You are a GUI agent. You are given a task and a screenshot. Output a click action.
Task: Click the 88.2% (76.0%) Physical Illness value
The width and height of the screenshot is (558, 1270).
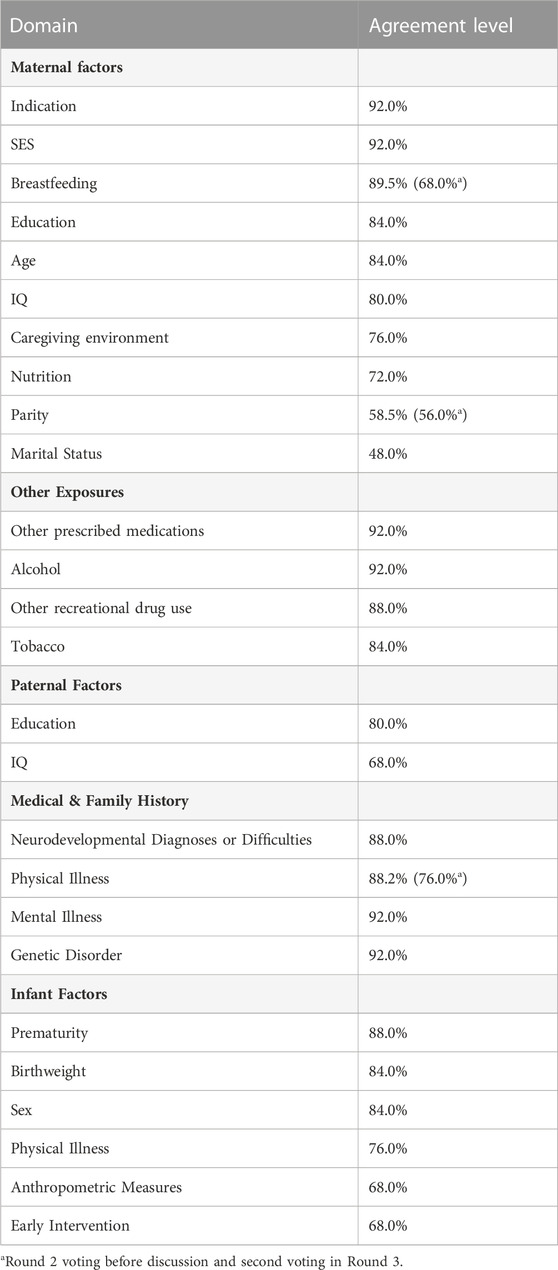click(x=429, y=878)
